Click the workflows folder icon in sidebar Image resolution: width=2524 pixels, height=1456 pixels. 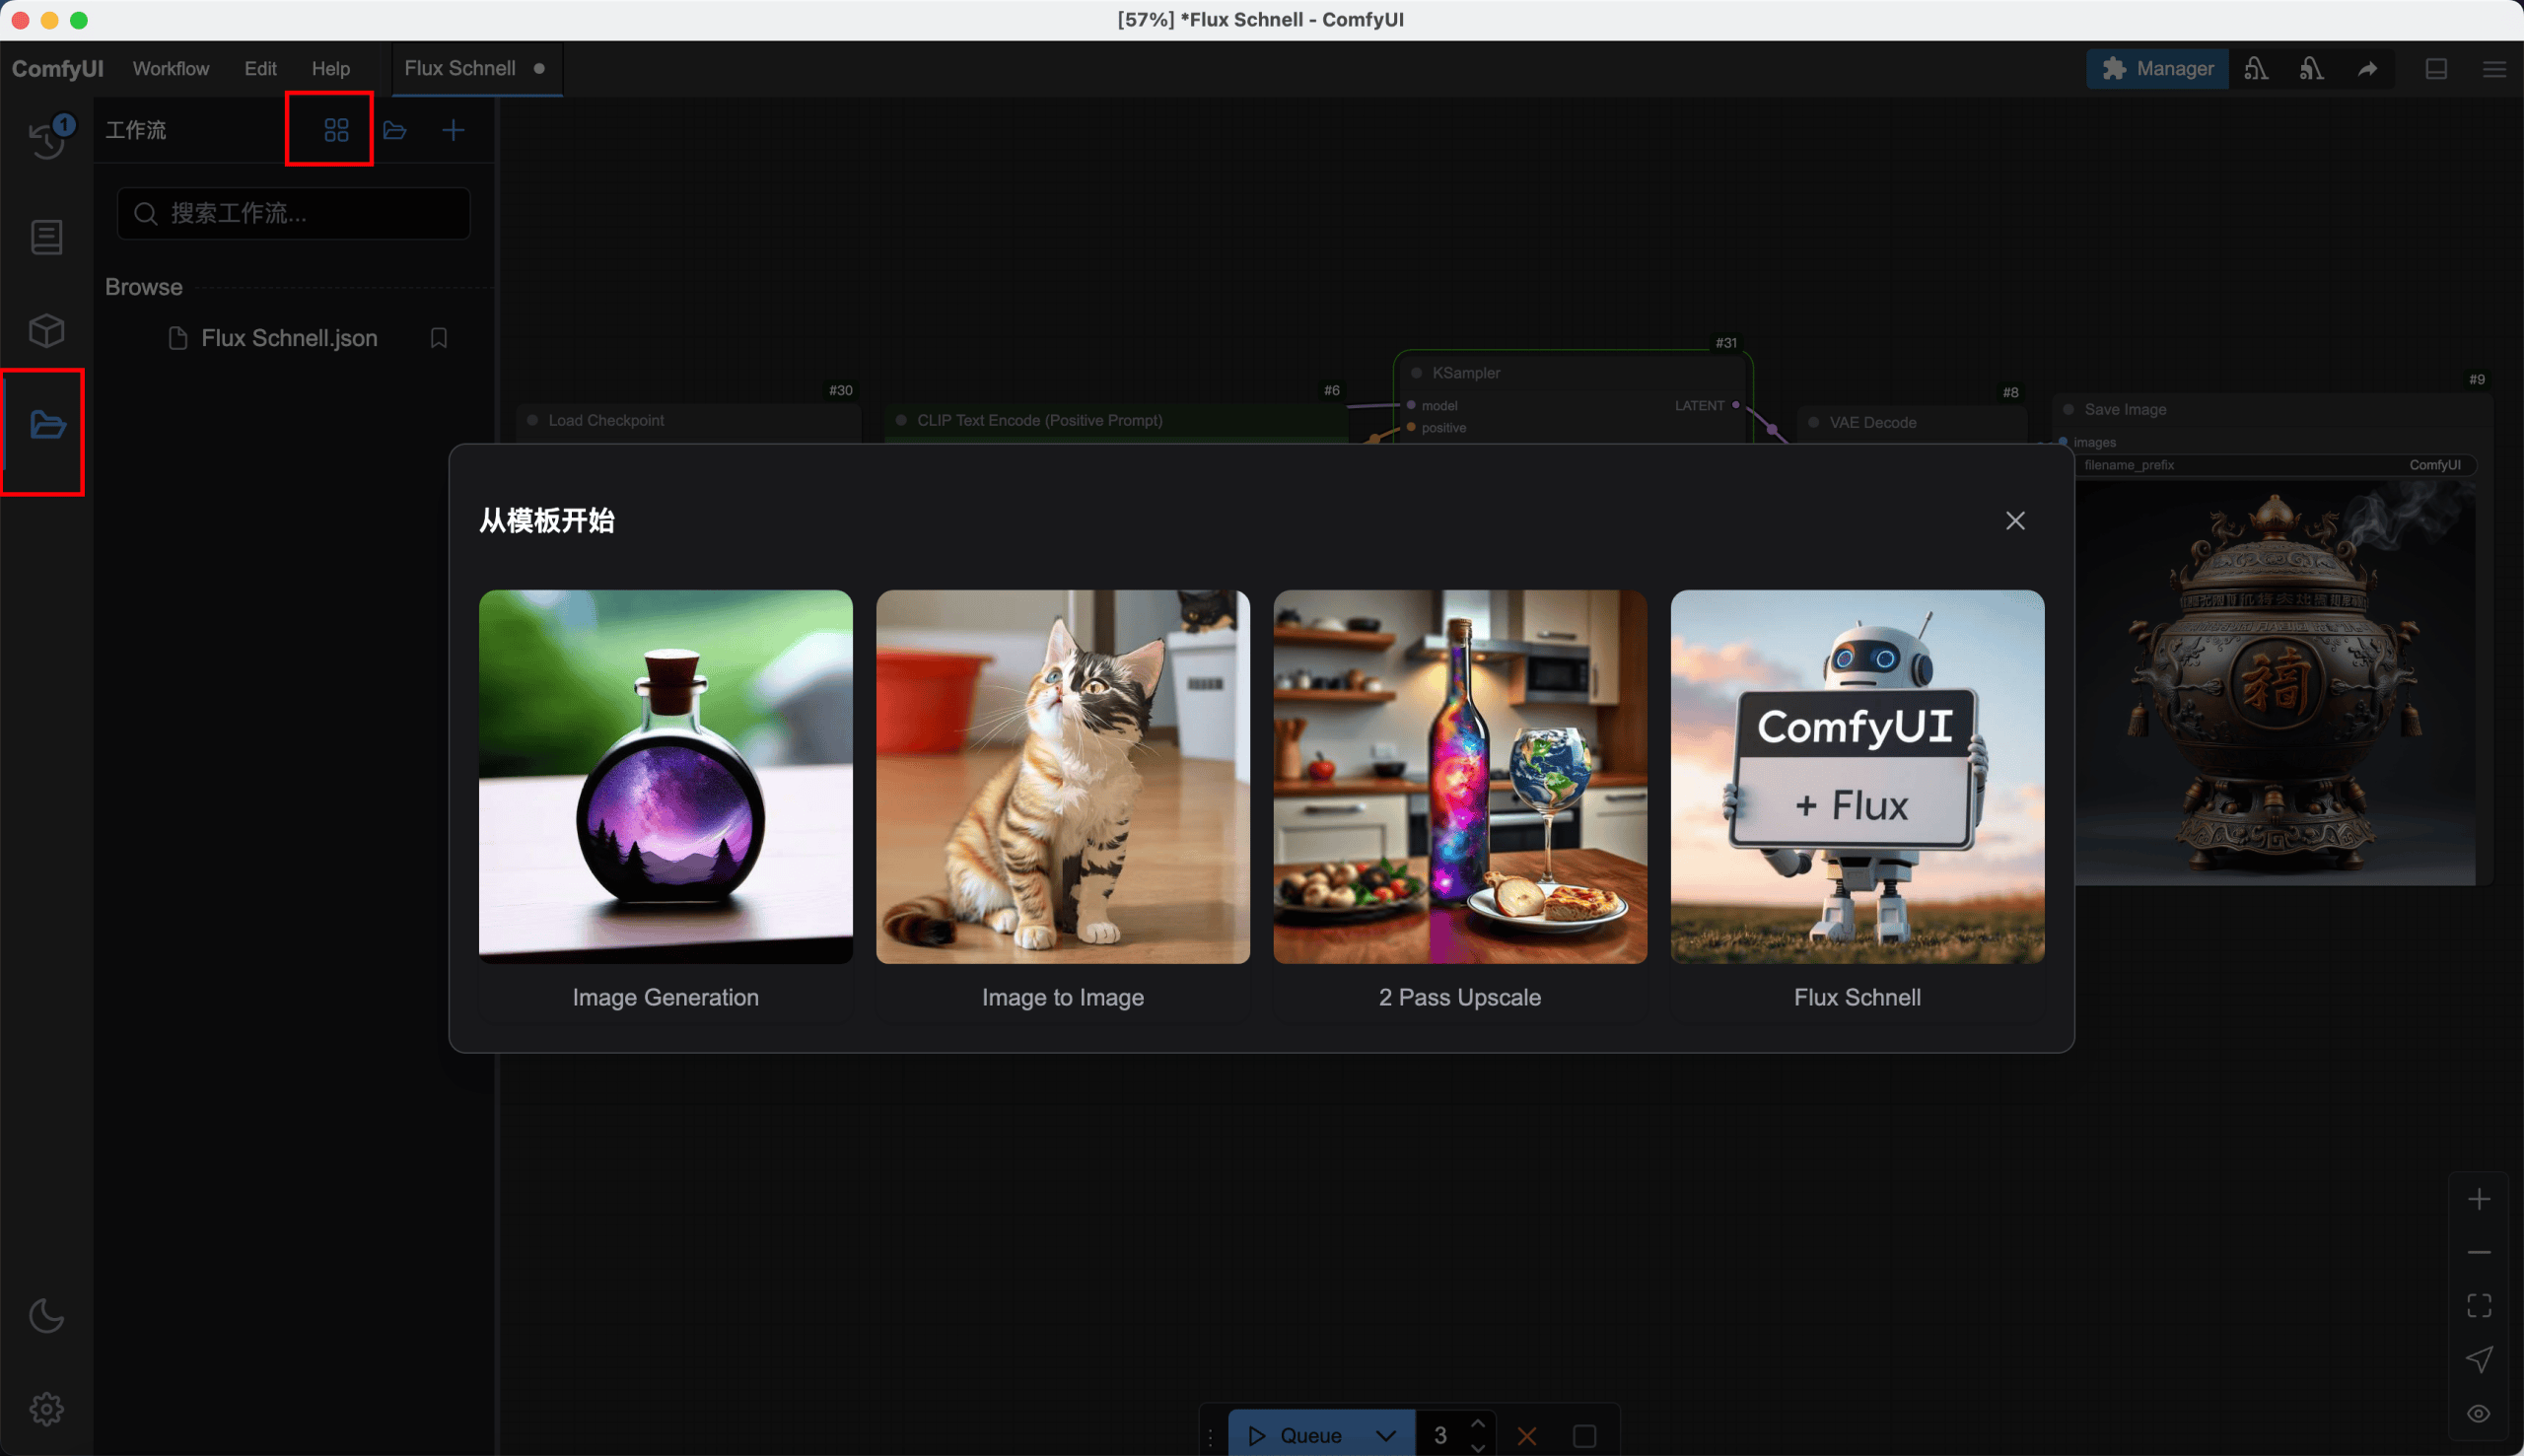[x=46, y=425]
